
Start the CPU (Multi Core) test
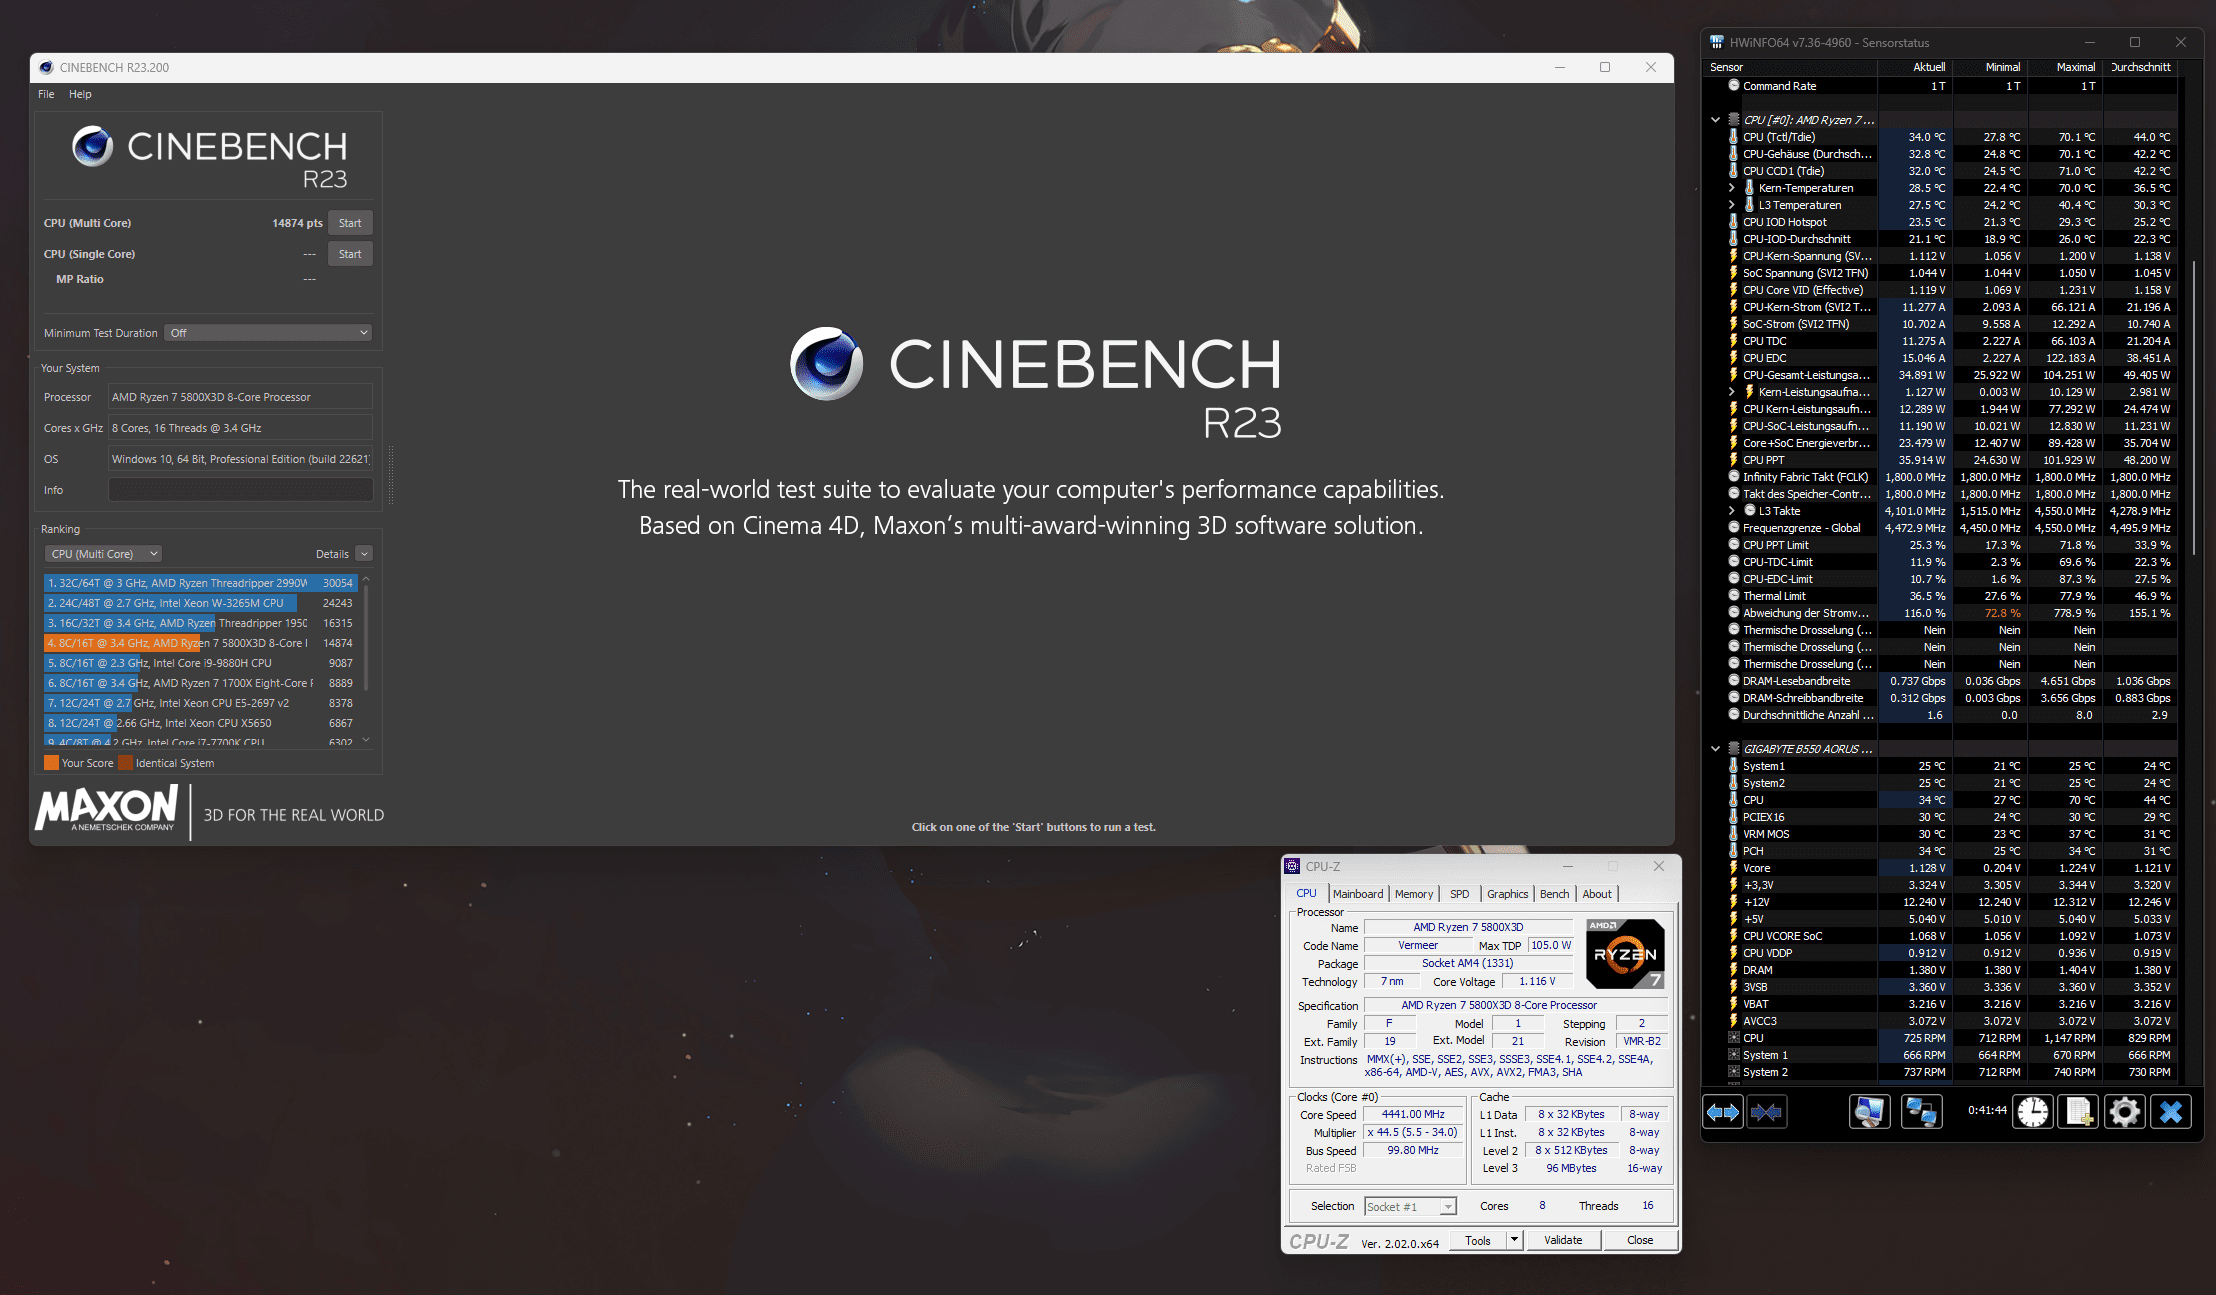[x=350, y=223]
